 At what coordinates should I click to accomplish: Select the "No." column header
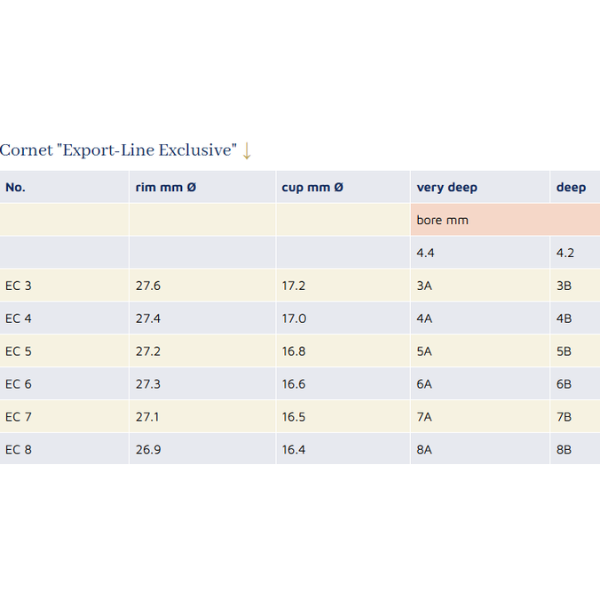pyautogui.click(x=15, y=187)
